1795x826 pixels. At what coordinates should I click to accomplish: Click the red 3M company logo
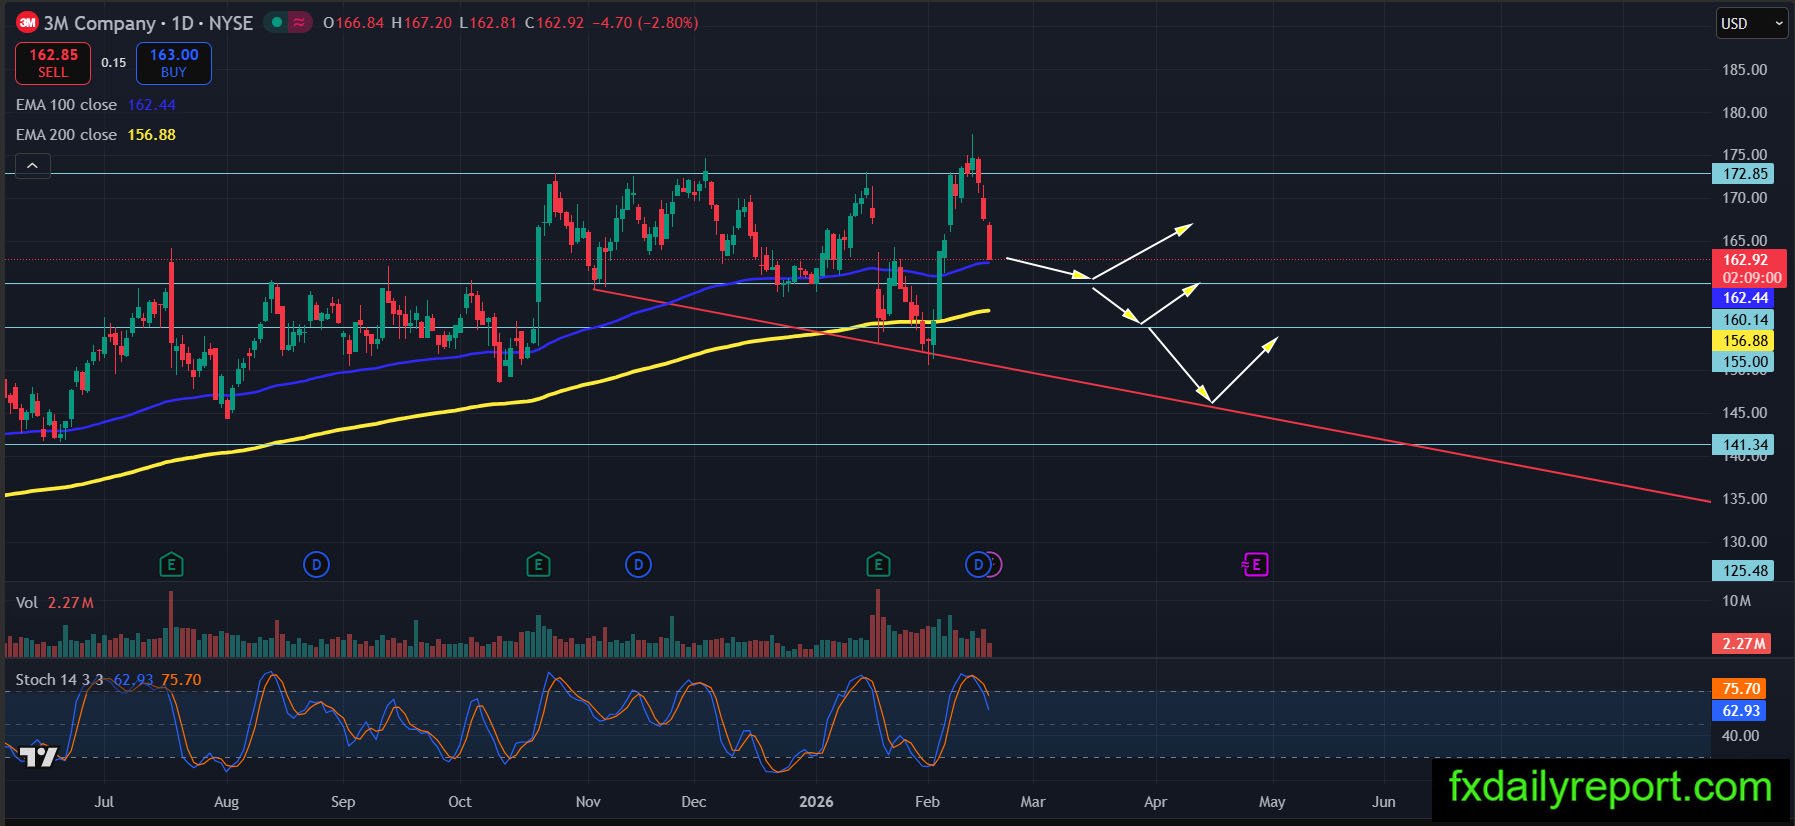(27, 22)
